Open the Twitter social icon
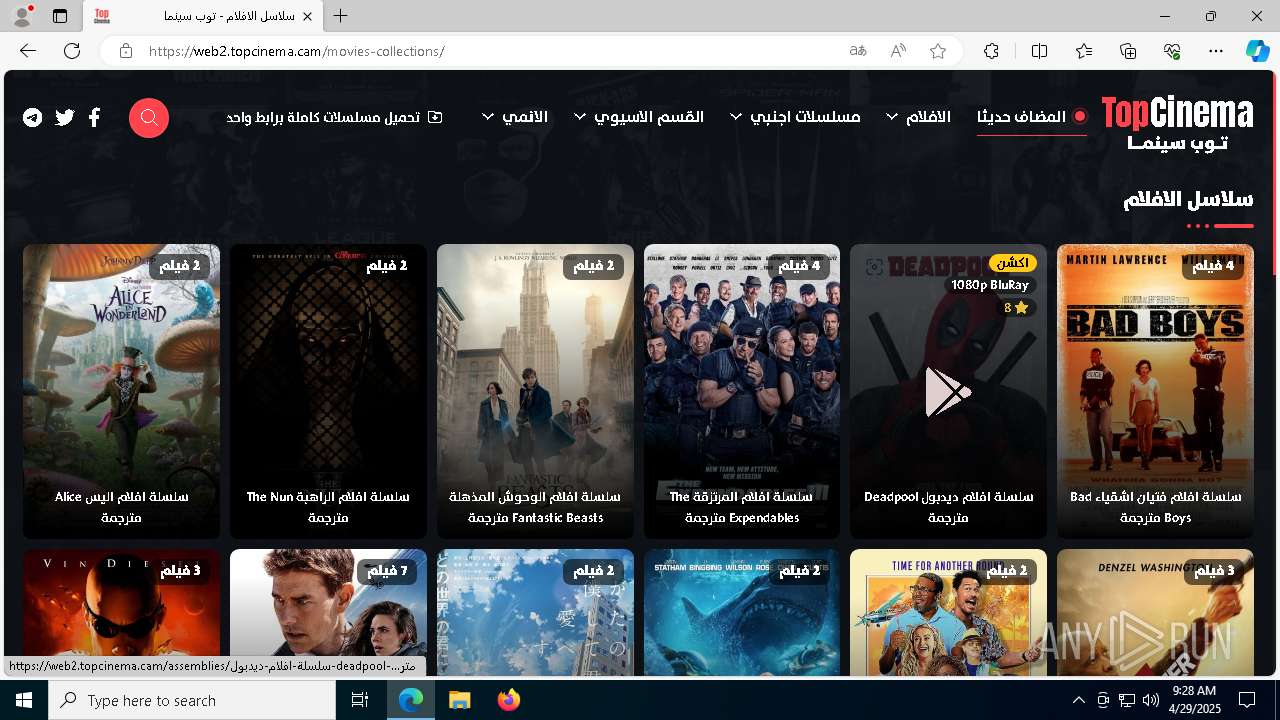Screen dimensions: 1280x720 pyautogui.click(x=65, y=118)
